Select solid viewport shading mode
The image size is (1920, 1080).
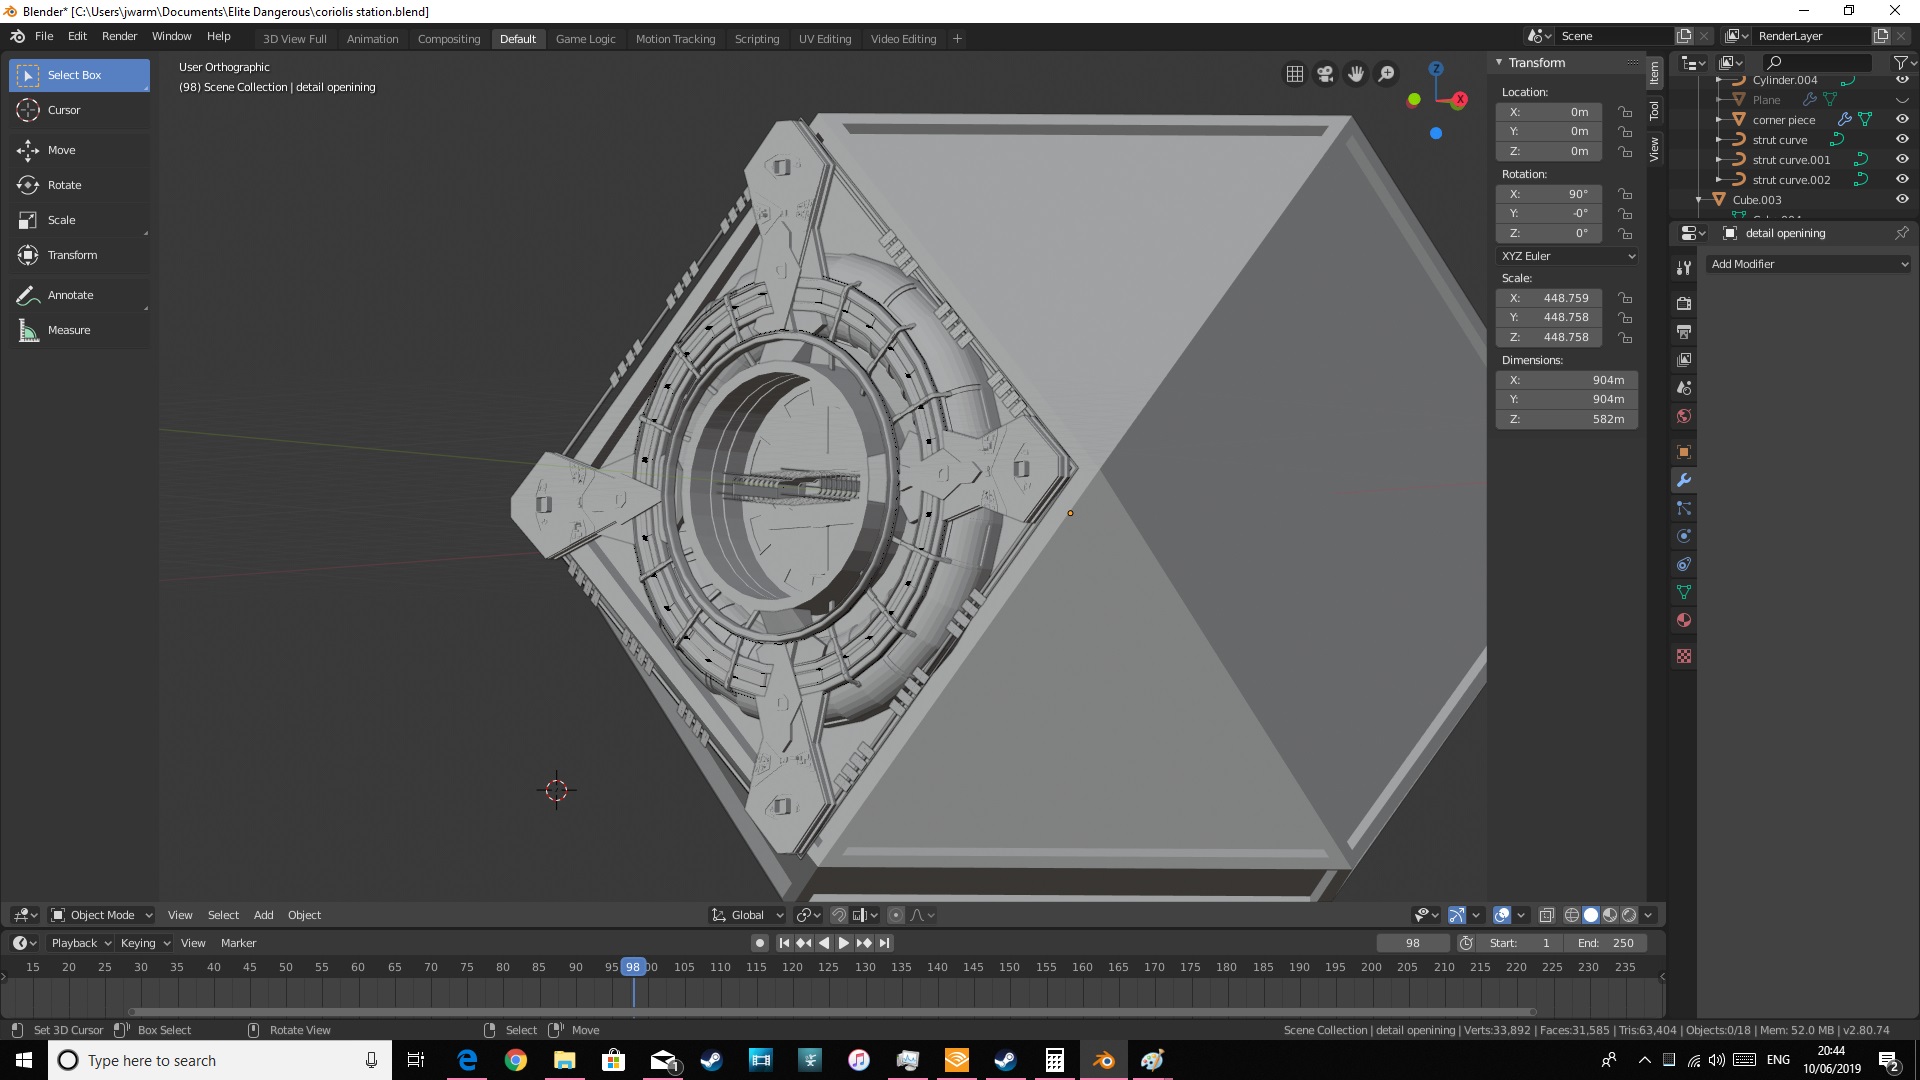click(x=1591, y=915)
